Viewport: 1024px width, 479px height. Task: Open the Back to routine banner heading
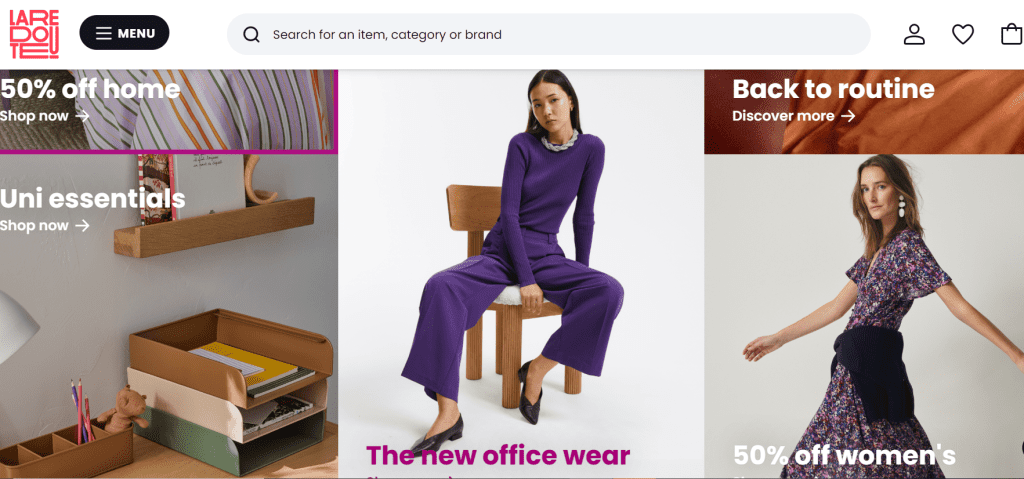point(833,89)
